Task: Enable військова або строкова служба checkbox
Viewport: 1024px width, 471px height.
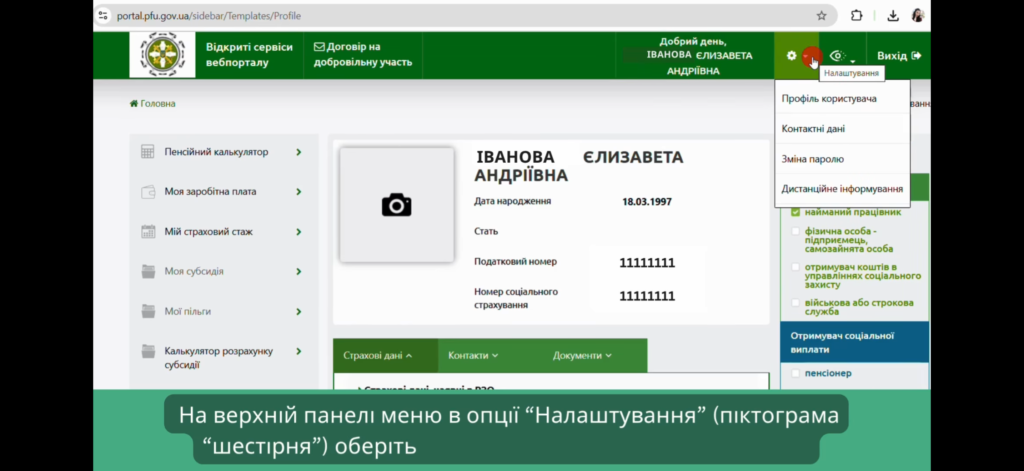Action: pyautogui.click(x=796, y=302)
